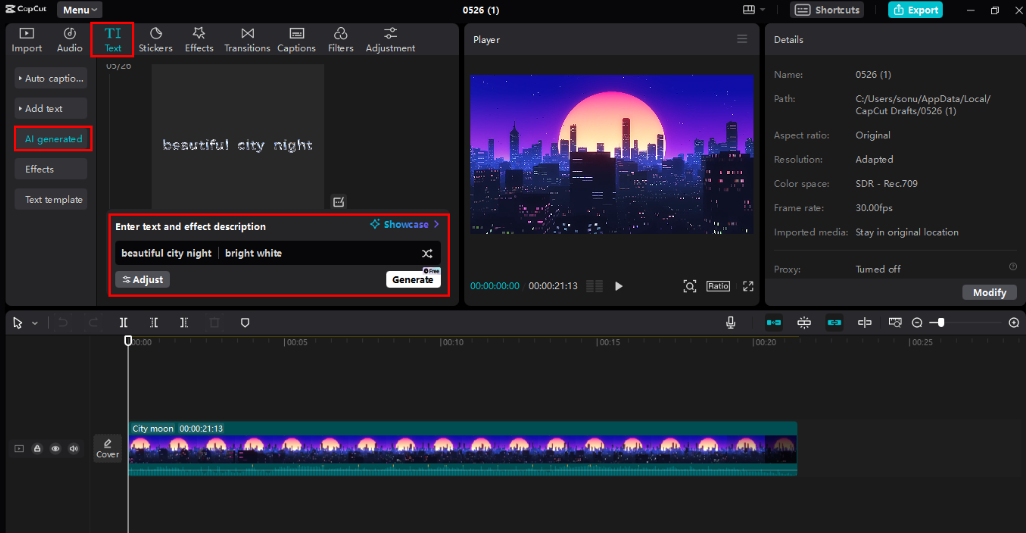This screenshot has height=533, width=1026.
Task: Click the player zoom focus icon
Action: point(690,286)
